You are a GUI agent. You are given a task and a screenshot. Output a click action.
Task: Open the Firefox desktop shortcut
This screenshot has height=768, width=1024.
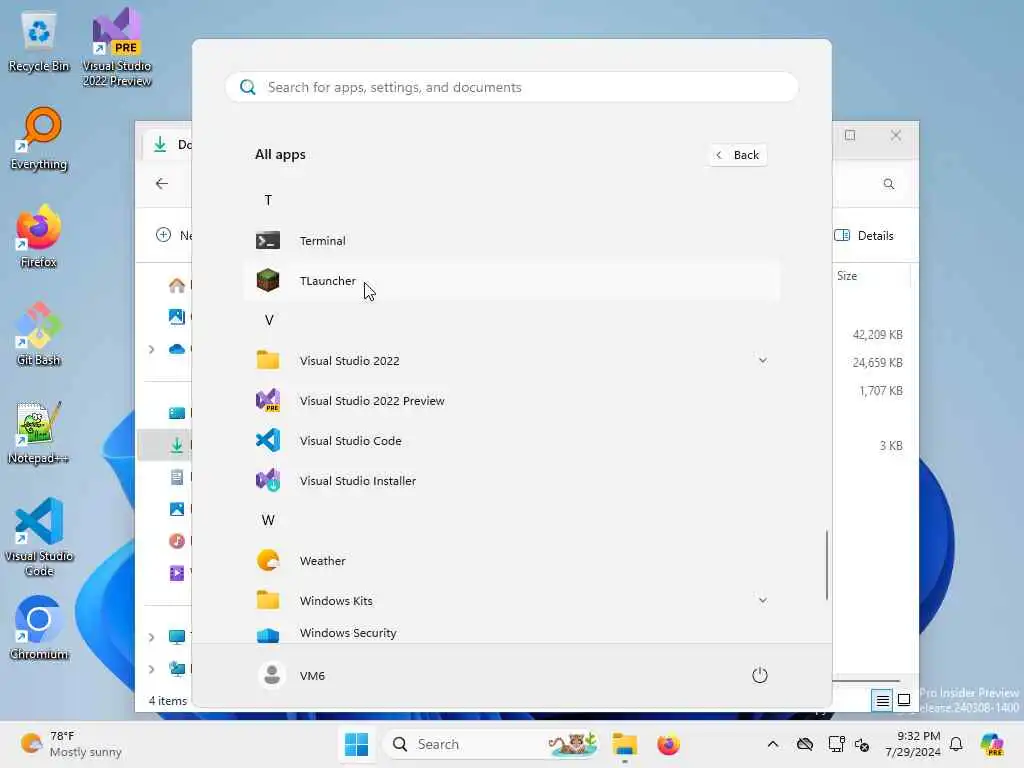click(x=39, y=238)
